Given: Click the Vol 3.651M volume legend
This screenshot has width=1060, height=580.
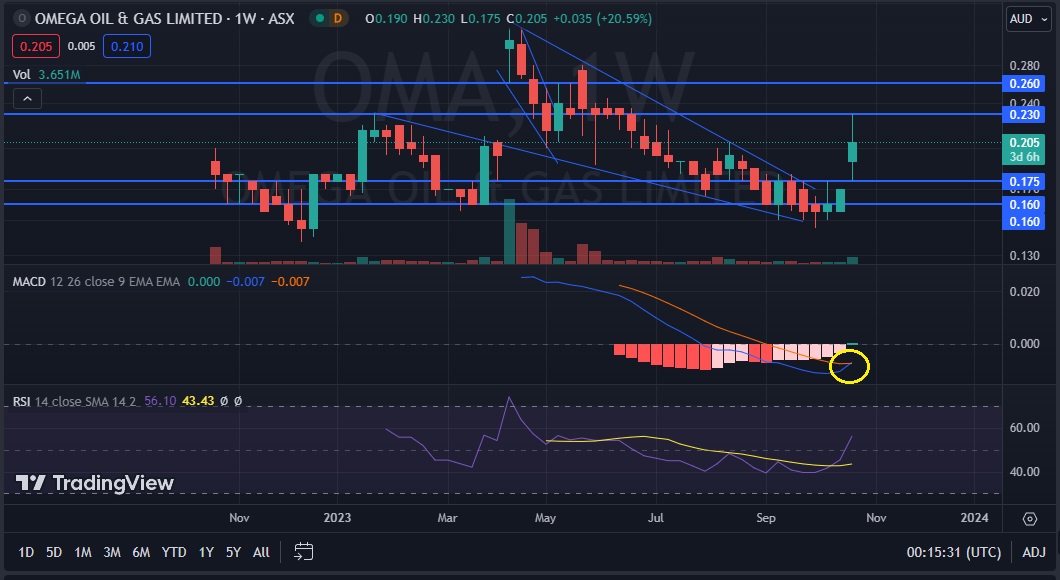Looking at the screenshot, I should coord(46,74).
